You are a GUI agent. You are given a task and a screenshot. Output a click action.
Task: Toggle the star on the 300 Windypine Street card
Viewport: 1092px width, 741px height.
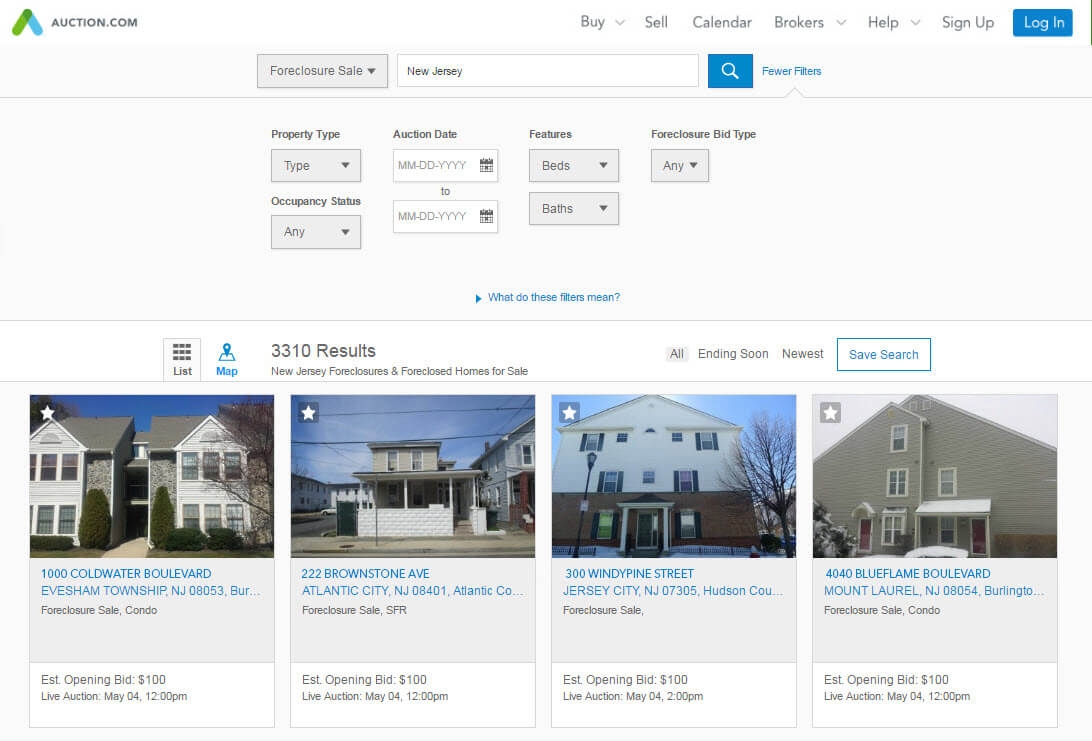tap(569, 412)
